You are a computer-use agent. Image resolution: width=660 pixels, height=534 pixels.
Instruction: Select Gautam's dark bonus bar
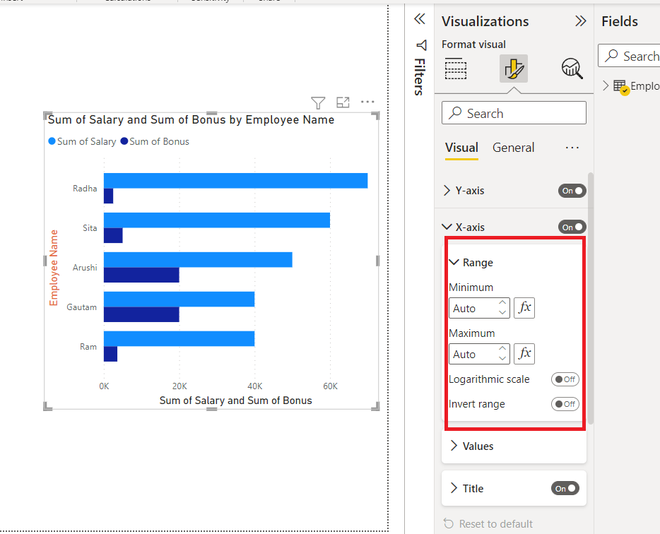[x=141, y=314]
